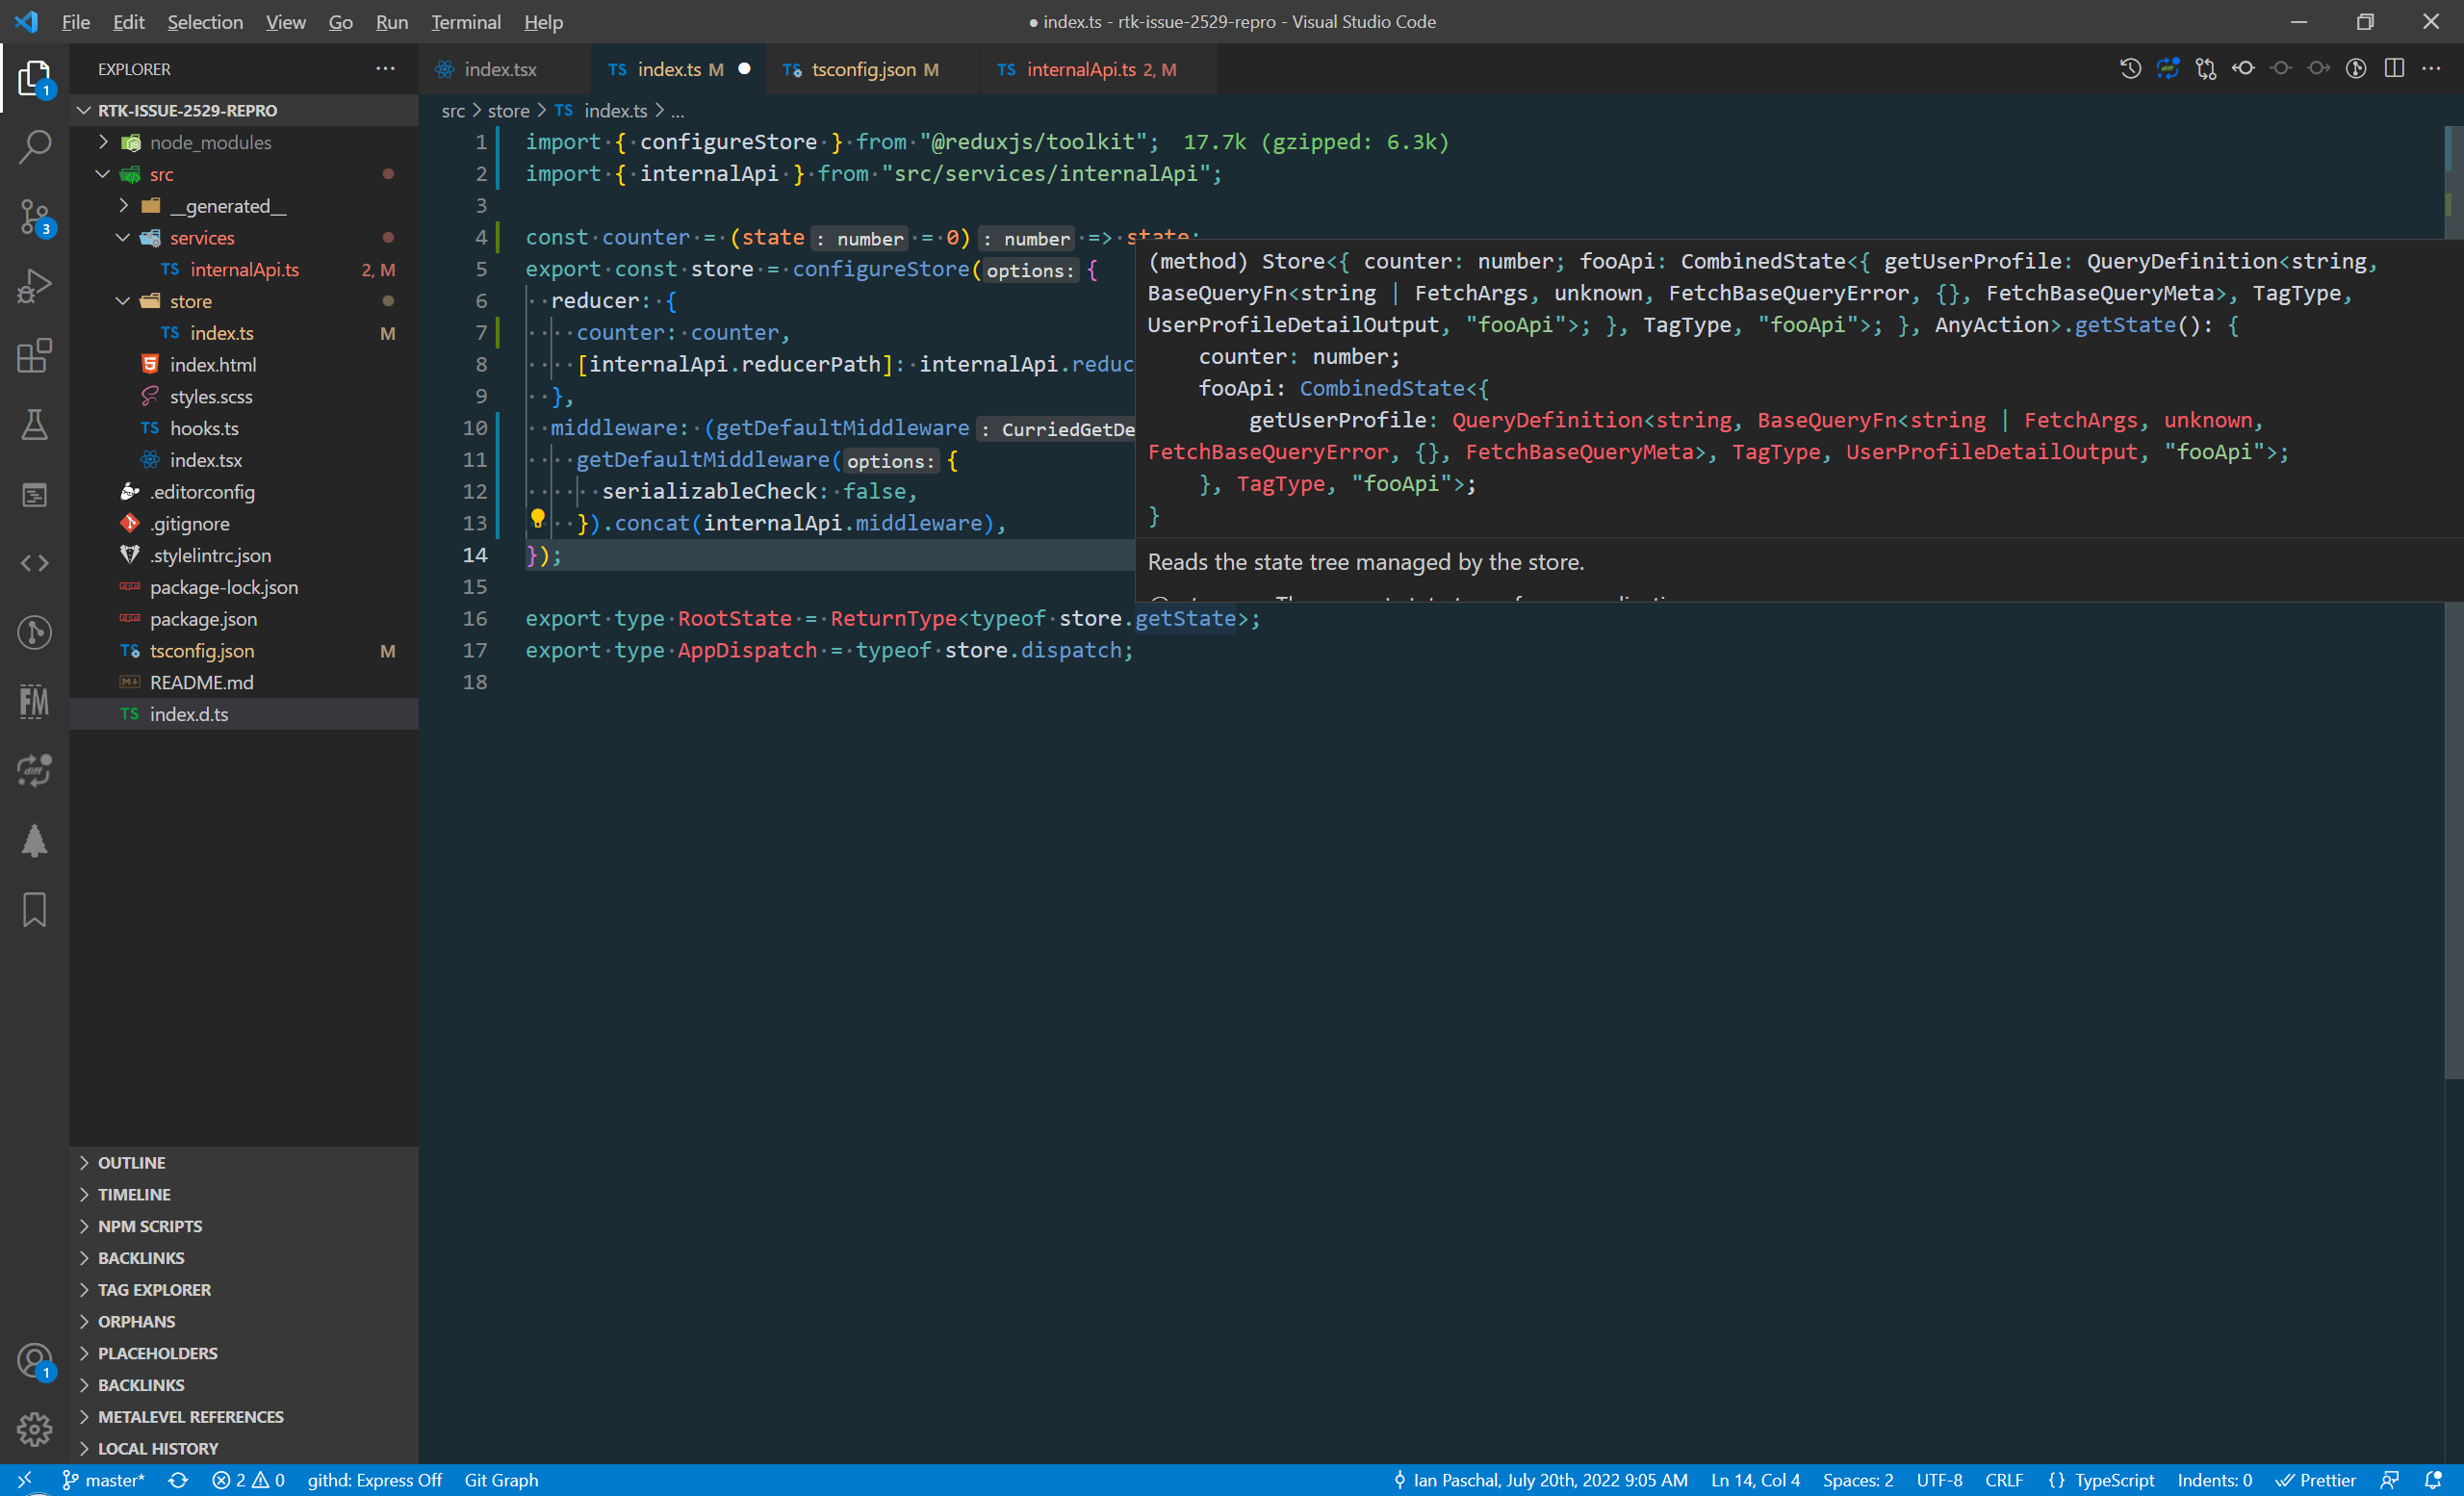Open the Source Control view with badge 3

click(34, 216)
